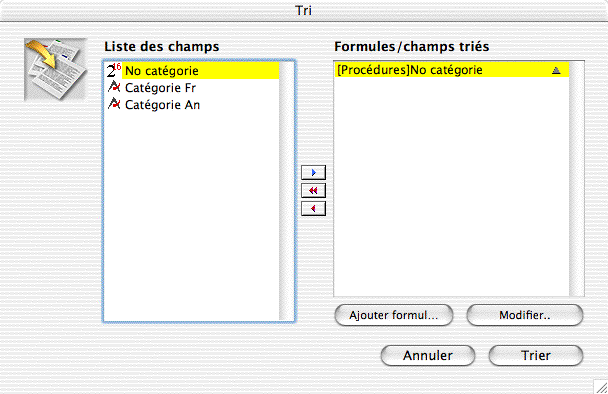
Task: Click the blue right-arrow add field button
Action: pos(313,173)
